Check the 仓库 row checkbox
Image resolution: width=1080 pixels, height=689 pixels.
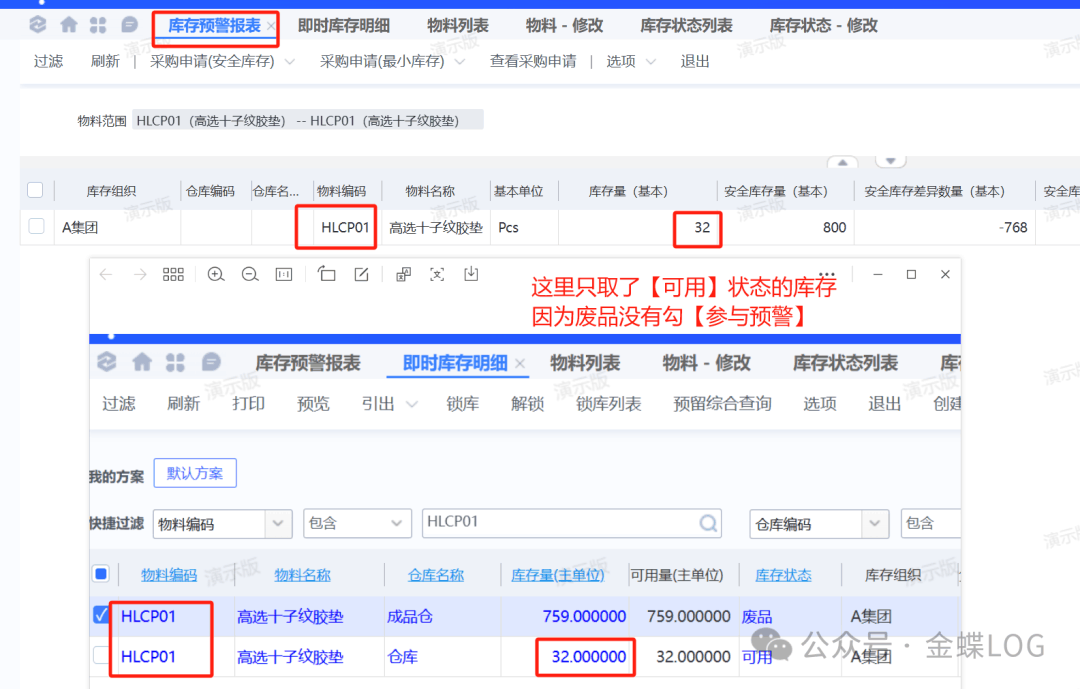click(101, 656)
